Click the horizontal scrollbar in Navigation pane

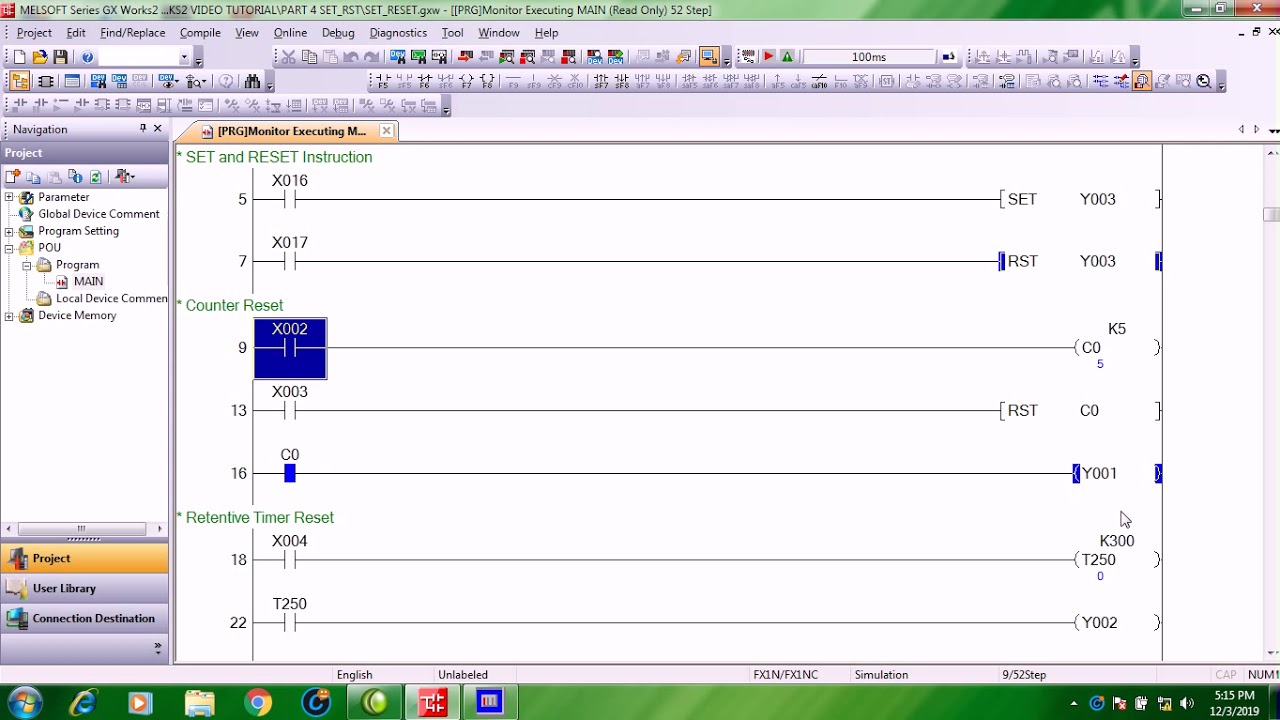(x=84, y=528)
